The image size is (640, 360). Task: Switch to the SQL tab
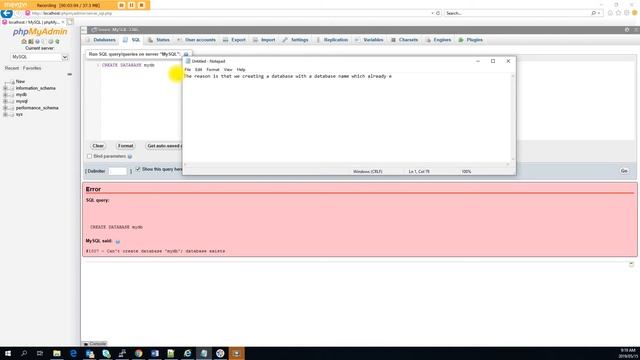tap(132, 40)
